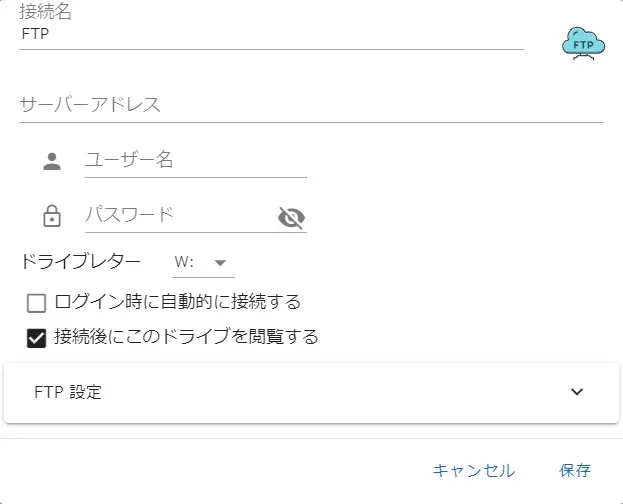This screenshot has height=504, width=623.
Task: Enable ログイン時に自動的に接続する checkbox
Action: point(37,302)
